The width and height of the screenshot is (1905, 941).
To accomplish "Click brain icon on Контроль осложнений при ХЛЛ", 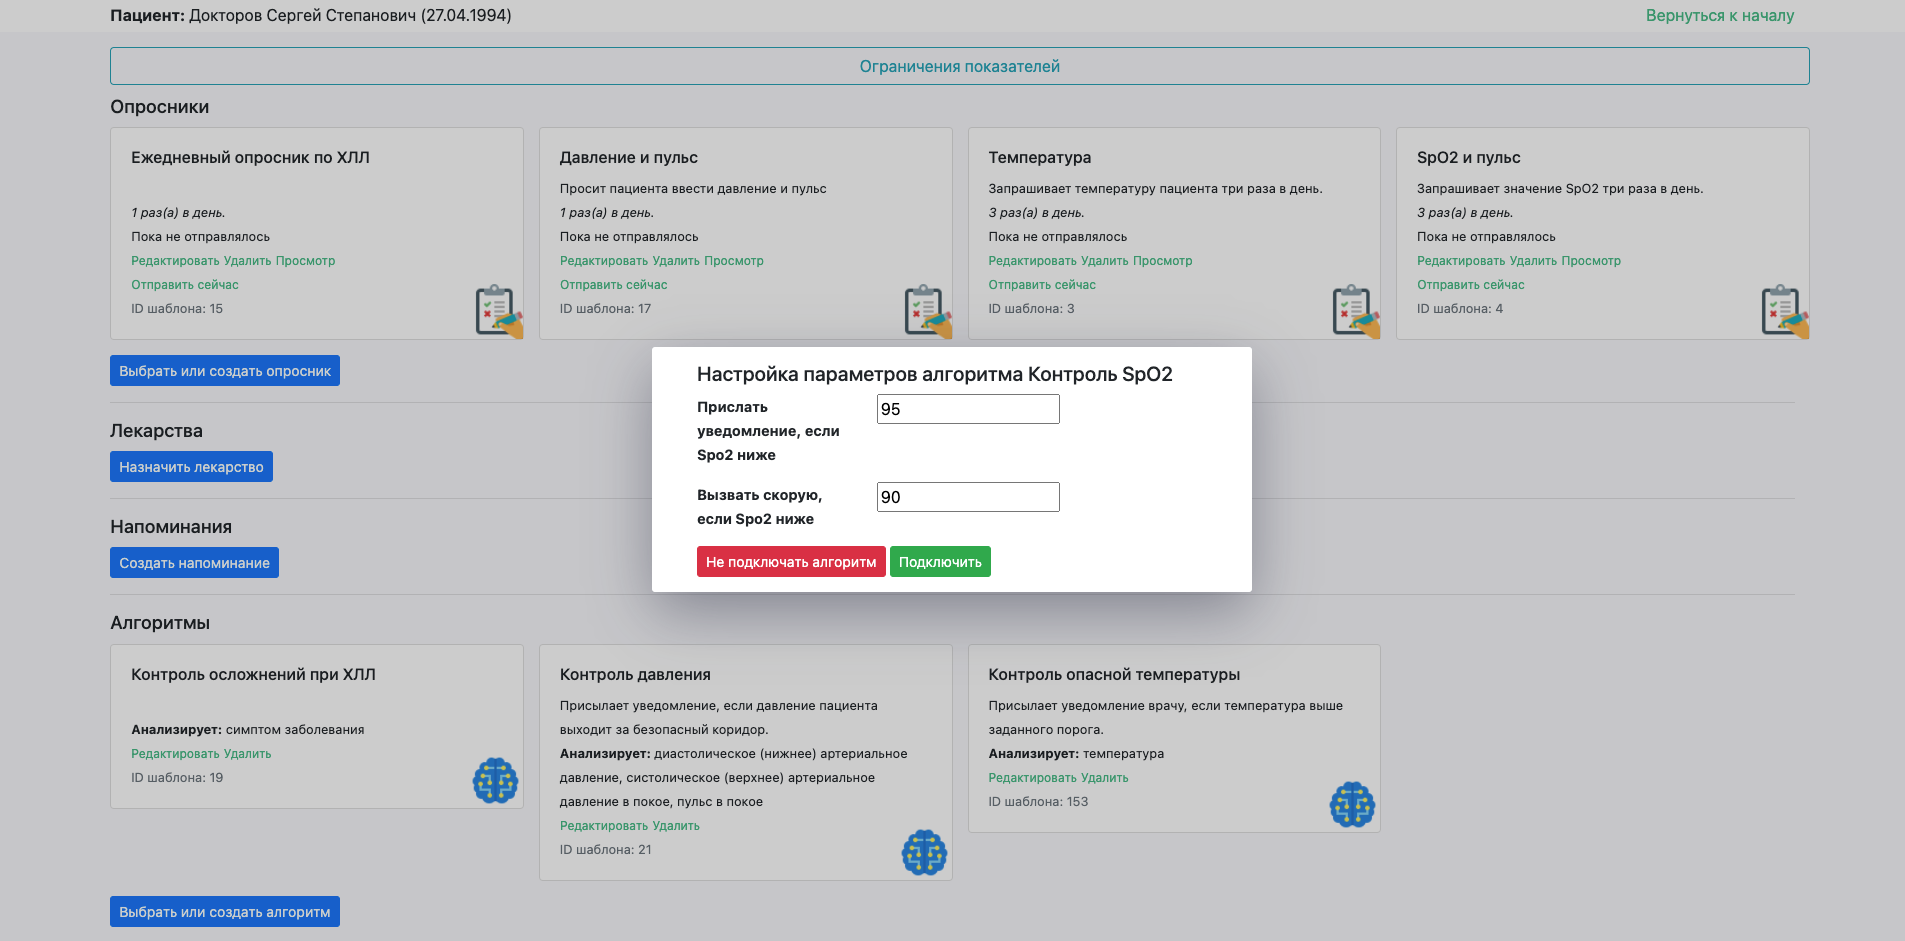I will [x=495, y=780].
